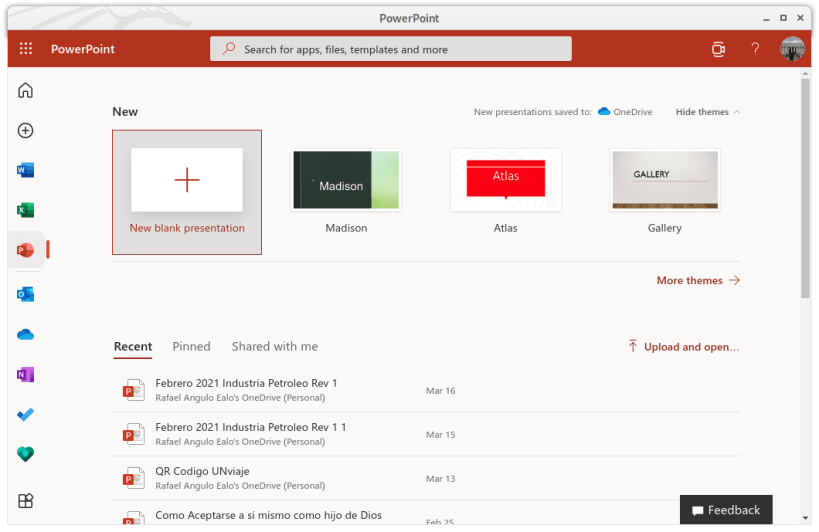This screenshot has height=532, width=819.
Task: Open Outlook from the sidebar
Action: pos(25,294)
